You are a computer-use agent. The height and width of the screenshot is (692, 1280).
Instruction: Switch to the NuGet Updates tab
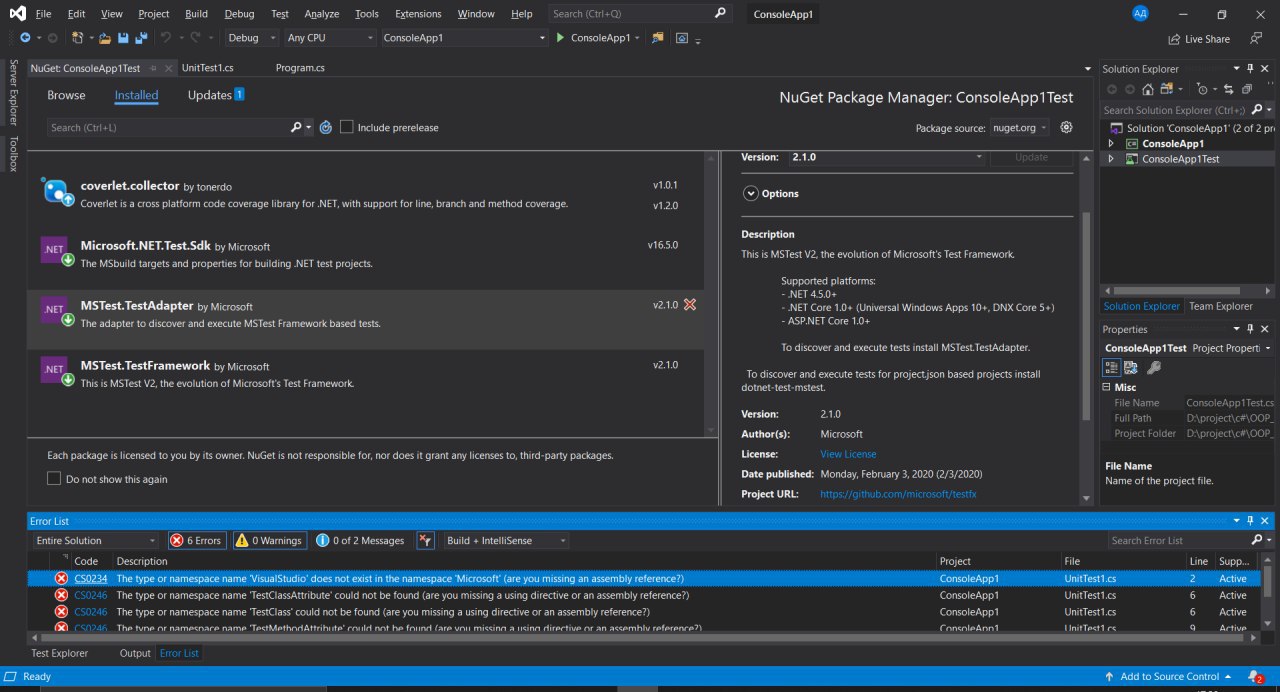215,95
